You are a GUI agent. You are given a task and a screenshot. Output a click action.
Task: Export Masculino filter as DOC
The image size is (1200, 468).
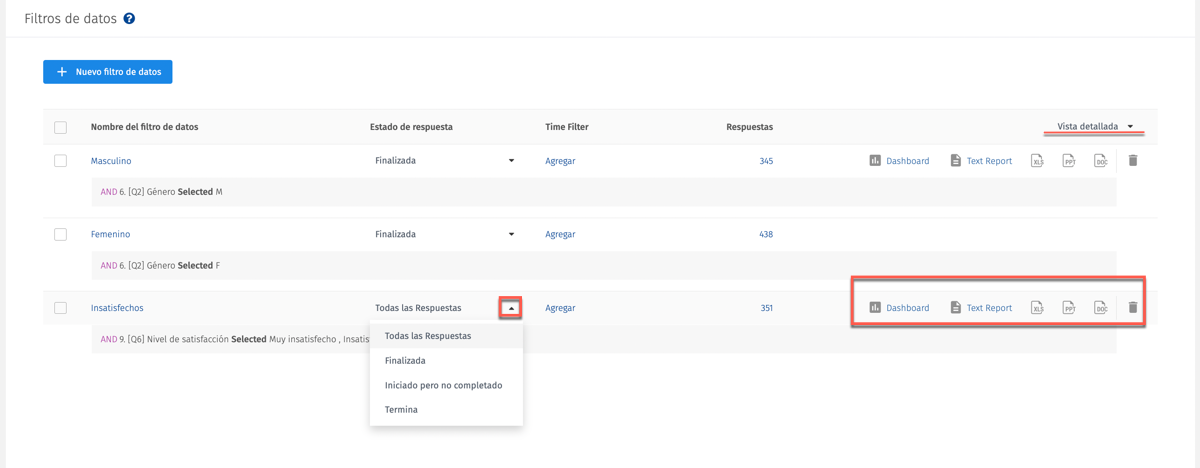(1100, 161)
